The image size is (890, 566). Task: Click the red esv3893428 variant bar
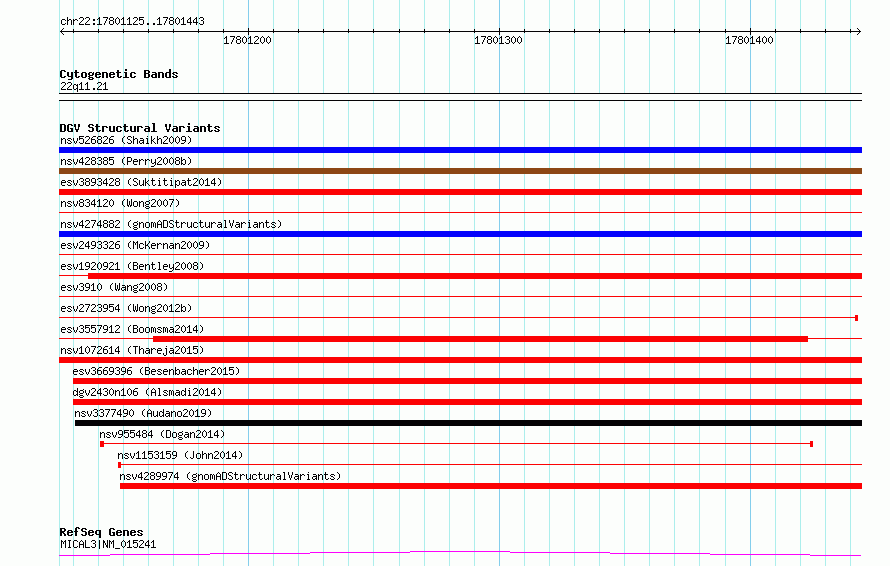click(460, 192)
